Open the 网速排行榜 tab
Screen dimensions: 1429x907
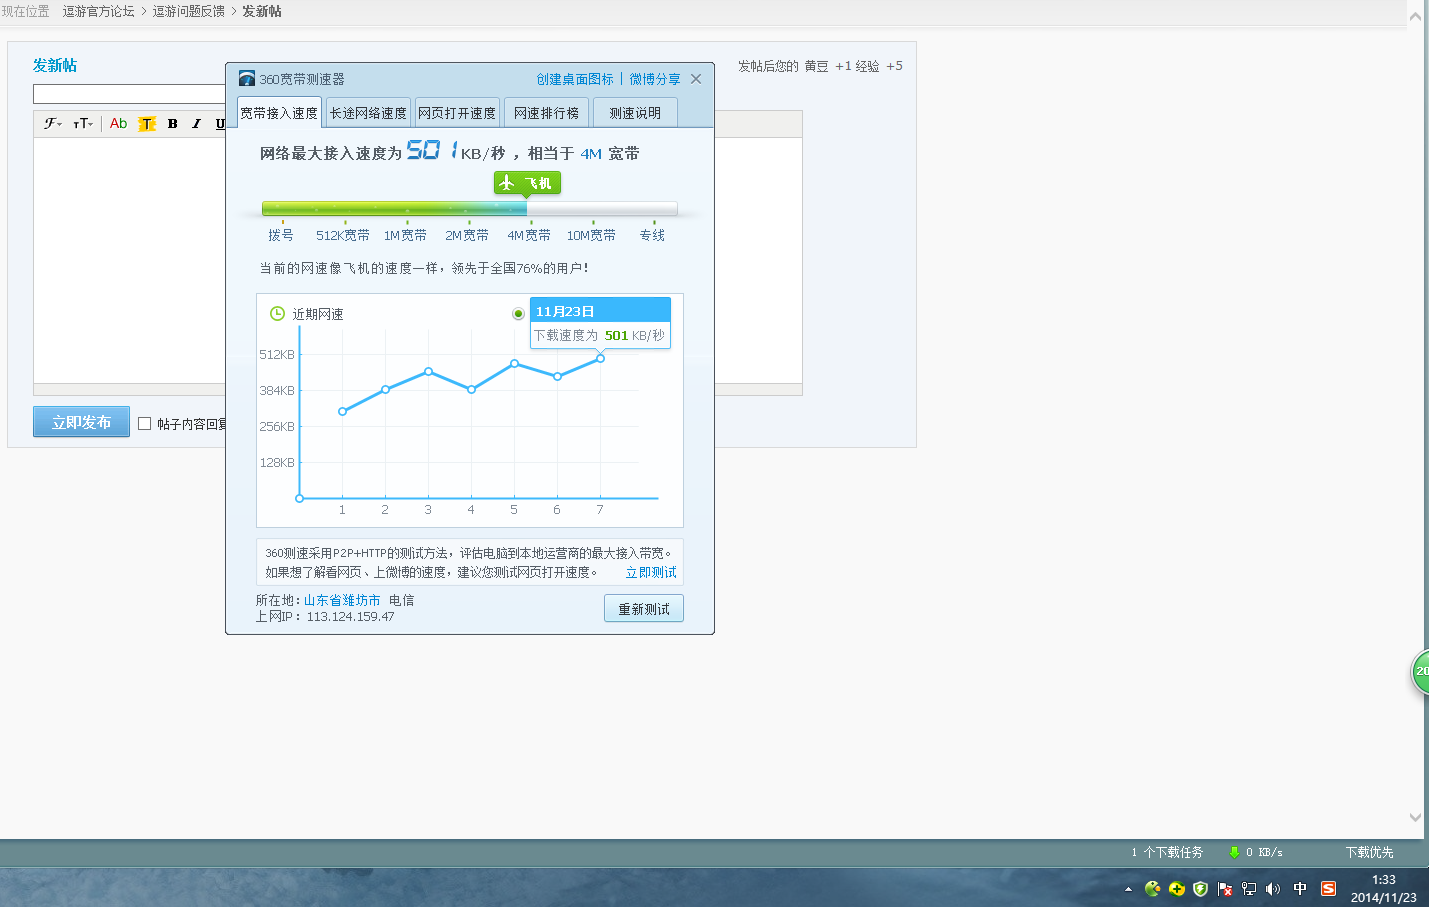pyautogui.click(x=546, y=113)
